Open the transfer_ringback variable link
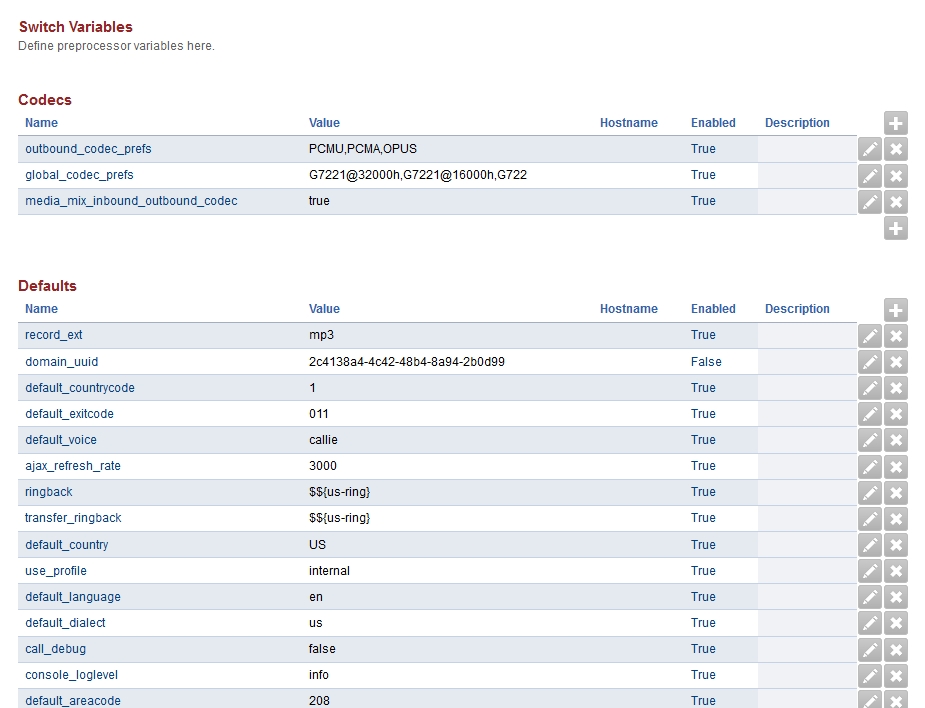Viewport: 925px width, 708px height. coord(73,518)
